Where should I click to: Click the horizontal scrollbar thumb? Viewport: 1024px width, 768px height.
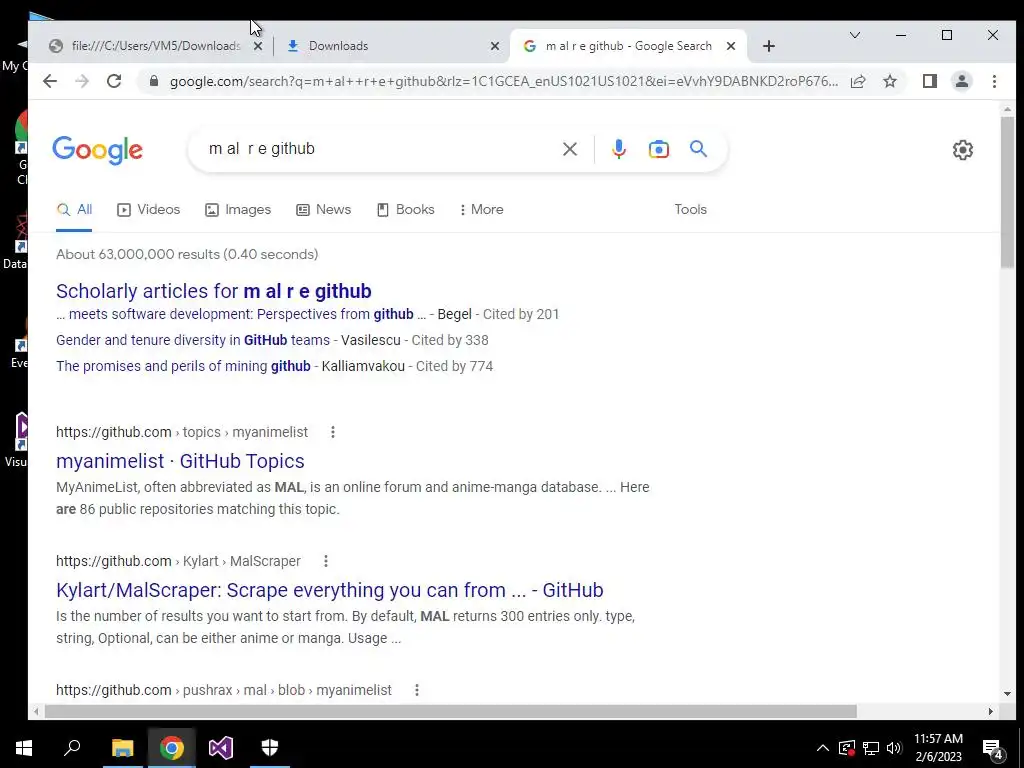click(x=451, y=711)
